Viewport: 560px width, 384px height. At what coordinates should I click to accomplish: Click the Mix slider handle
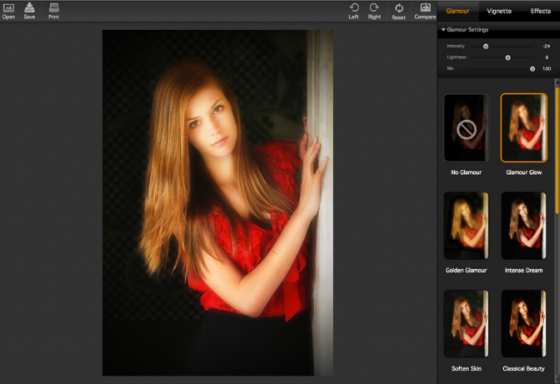(x=532, y=69)
